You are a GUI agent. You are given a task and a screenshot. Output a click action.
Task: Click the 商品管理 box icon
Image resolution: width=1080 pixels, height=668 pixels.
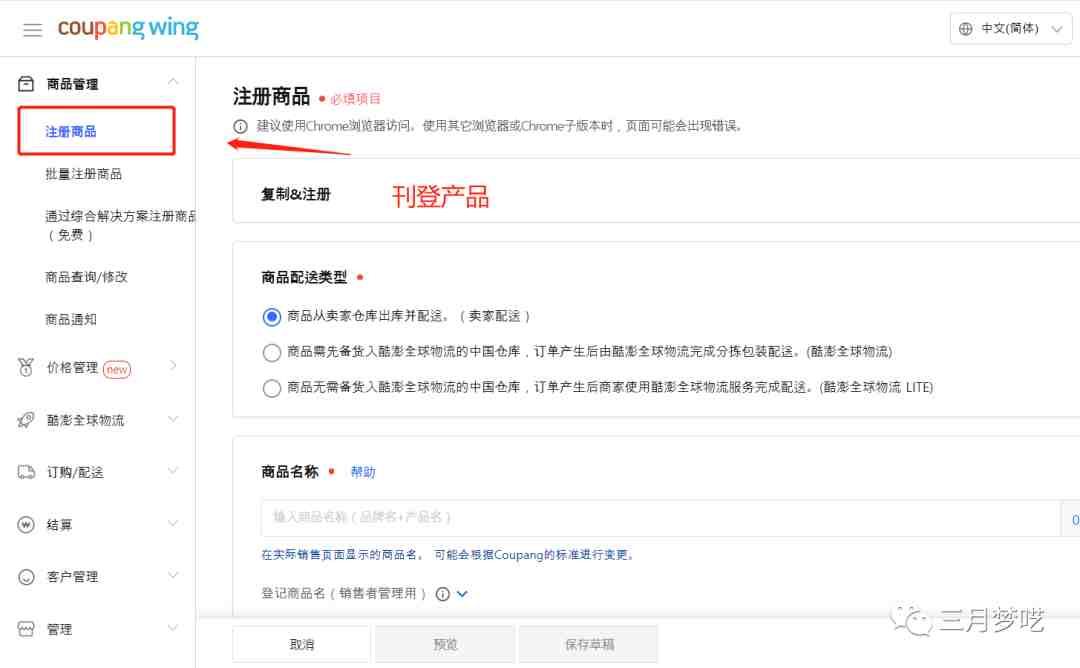coord(26,84)
